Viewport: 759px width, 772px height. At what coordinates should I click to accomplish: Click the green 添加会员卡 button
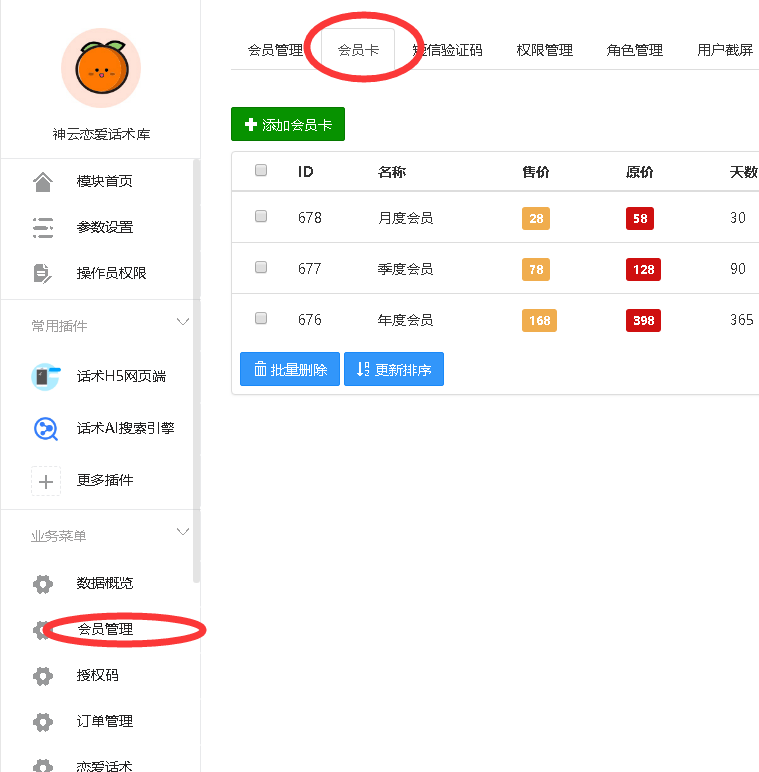pyautogui.click(x=288, y=124)
